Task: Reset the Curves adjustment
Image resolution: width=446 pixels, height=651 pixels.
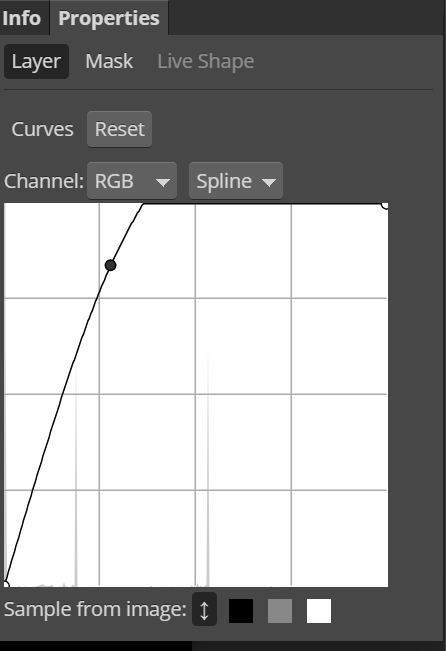Action: 120,129
